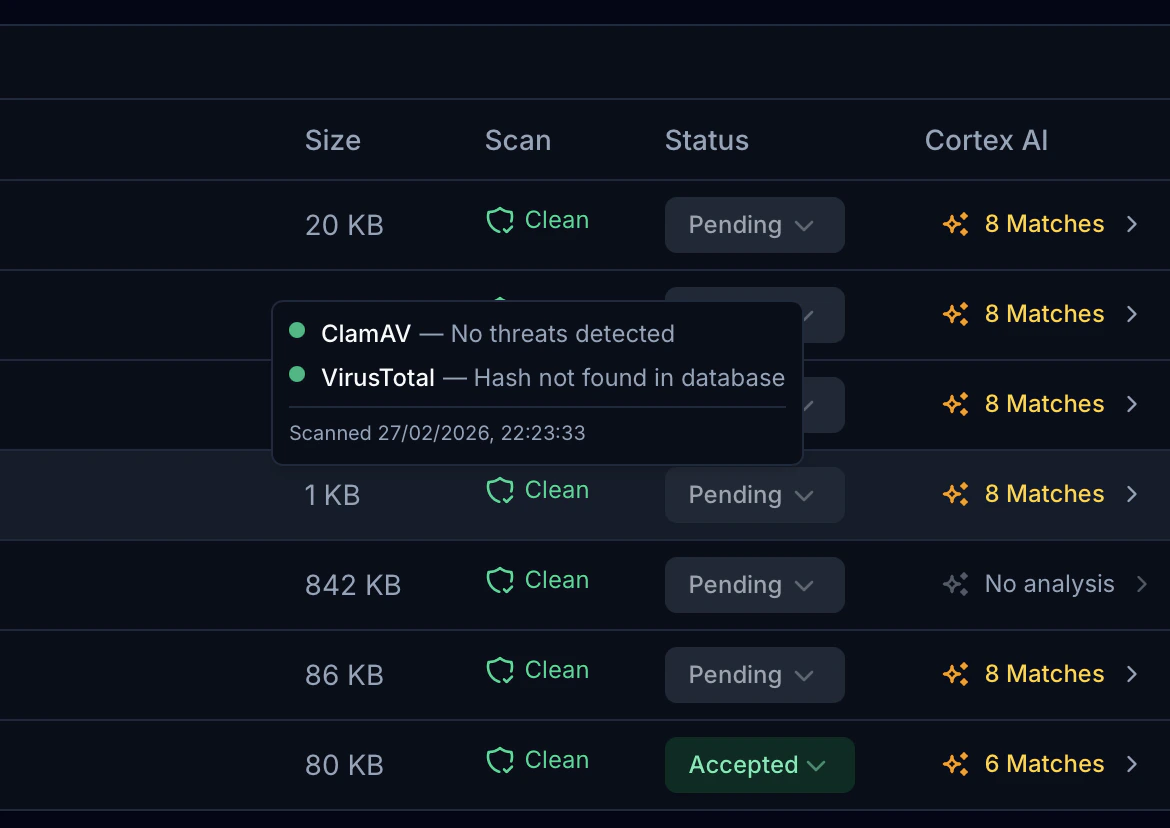Click the Clean shield icon on 20 KB row

point(500,220)
